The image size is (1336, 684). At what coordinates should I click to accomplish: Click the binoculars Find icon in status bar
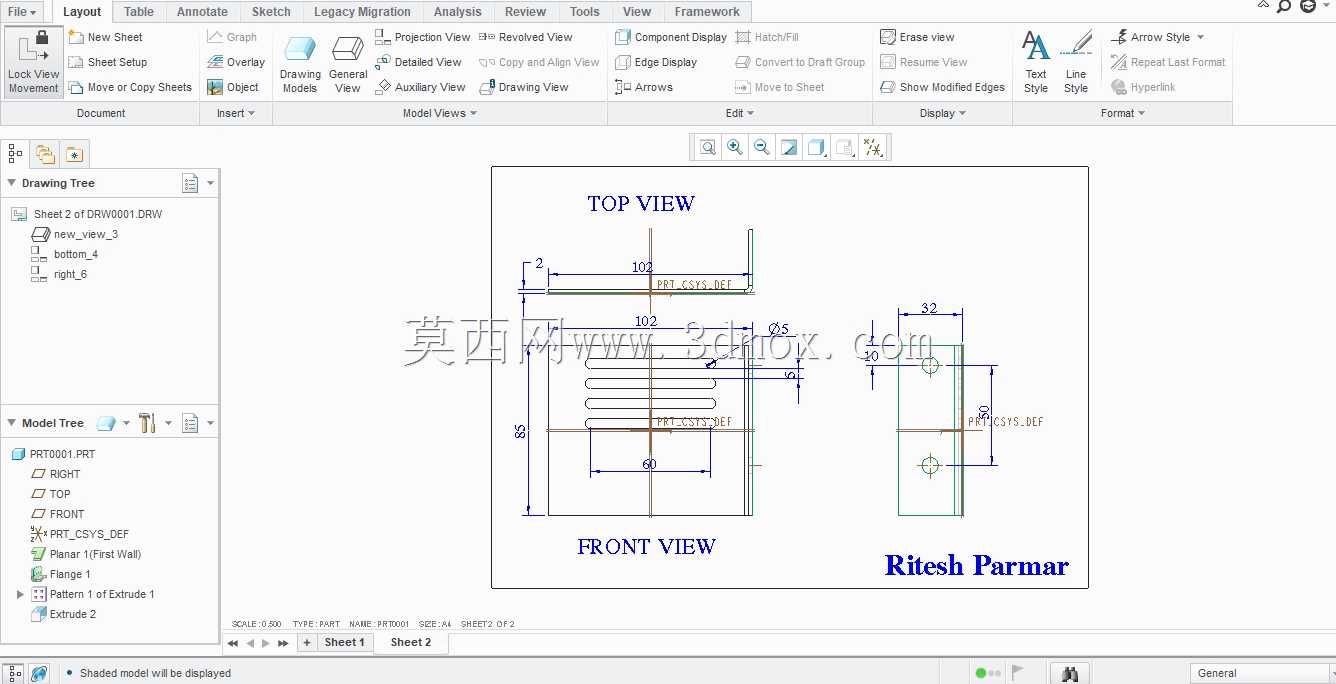(x=1070, y=673)
